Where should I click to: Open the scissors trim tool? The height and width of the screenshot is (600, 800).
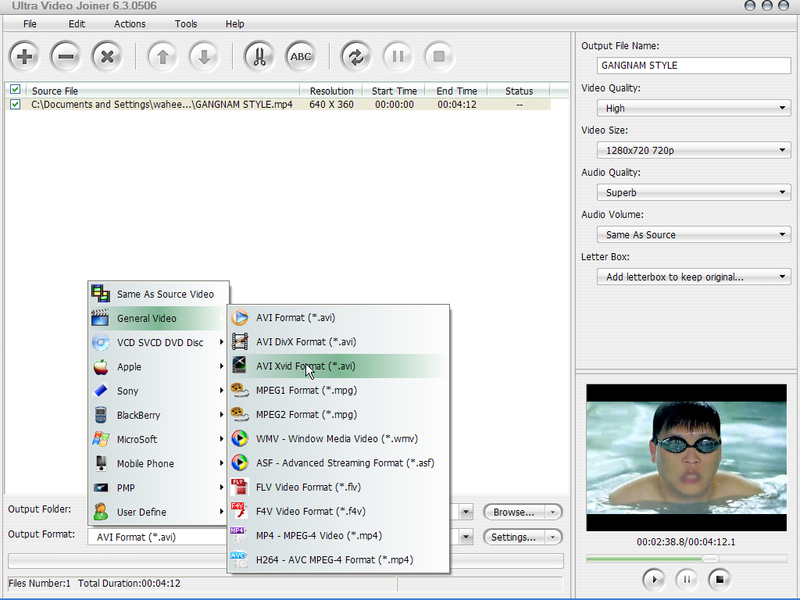pyautogui.click(x=259, y=56)
